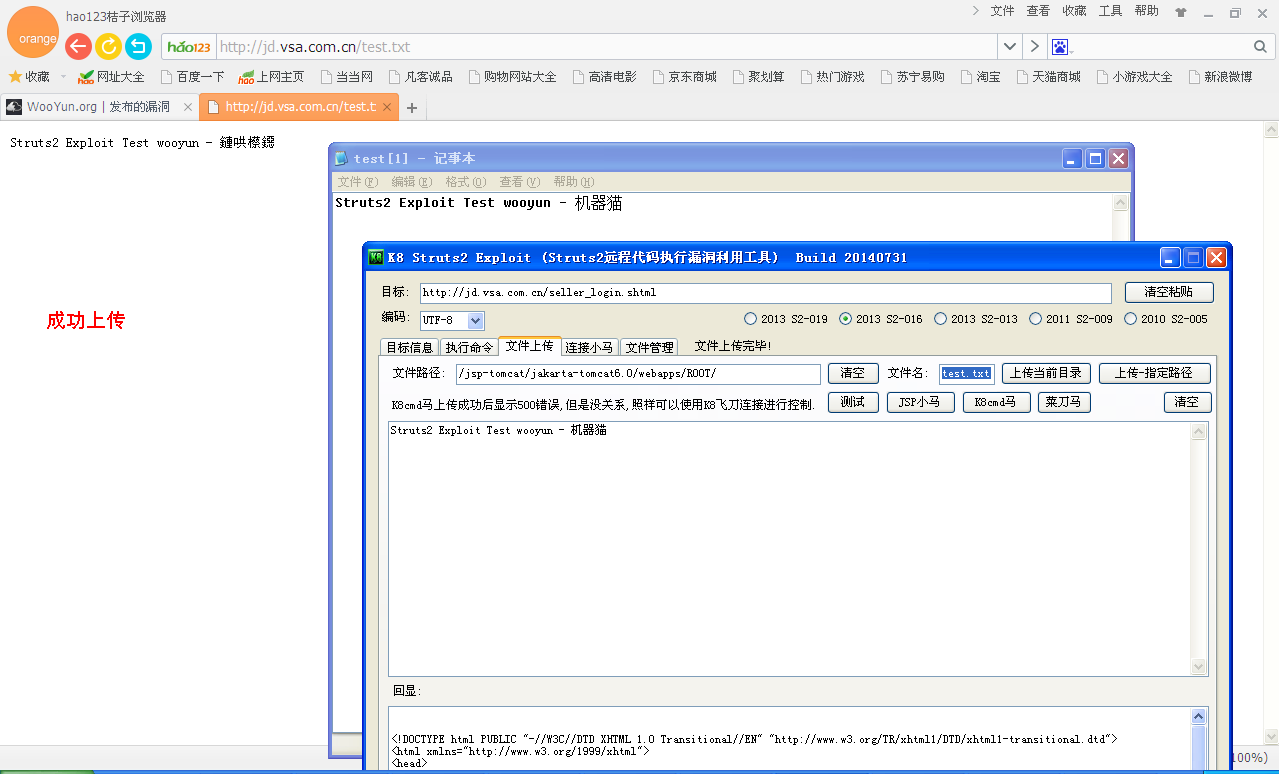Click up arrow of Notepad text scrollbar

1121,203
